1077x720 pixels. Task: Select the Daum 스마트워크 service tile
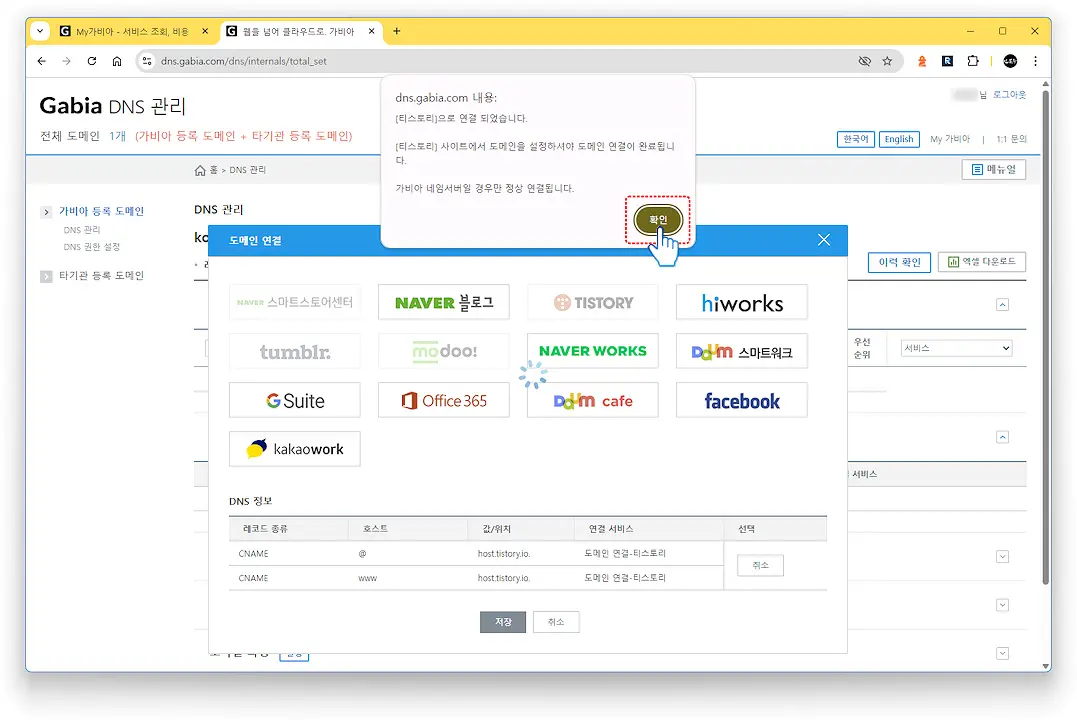pyautogui.click(x=742, y=352)
